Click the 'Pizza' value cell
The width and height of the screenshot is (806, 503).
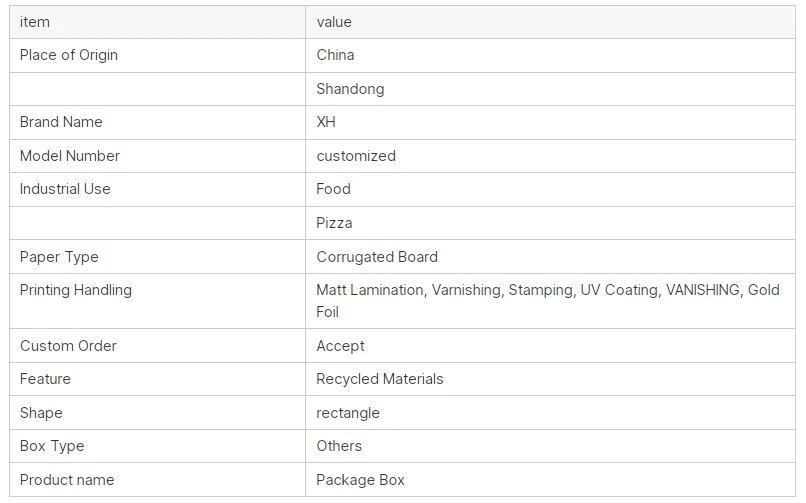pyautogui.click(x=551, y=223)
